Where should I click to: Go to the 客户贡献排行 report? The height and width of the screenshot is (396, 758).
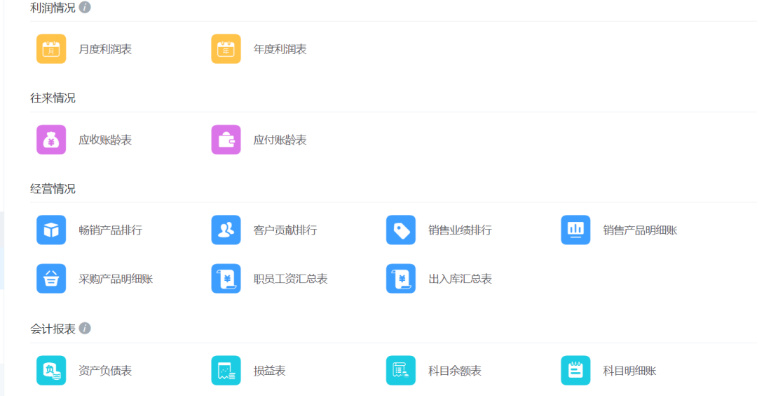click(285, 230)
